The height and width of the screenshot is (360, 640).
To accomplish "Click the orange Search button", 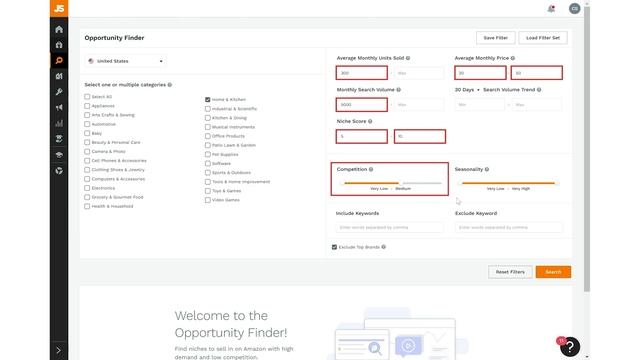I will 553,272.
